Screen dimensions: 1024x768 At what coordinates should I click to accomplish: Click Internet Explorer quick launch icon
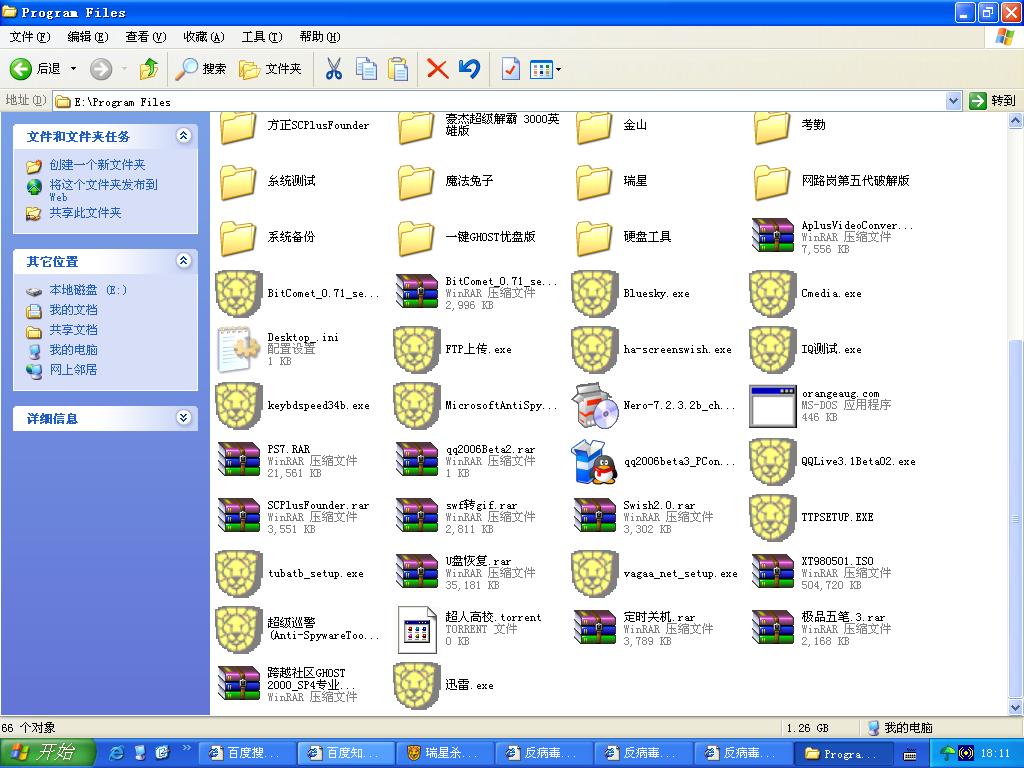point(117,753)
